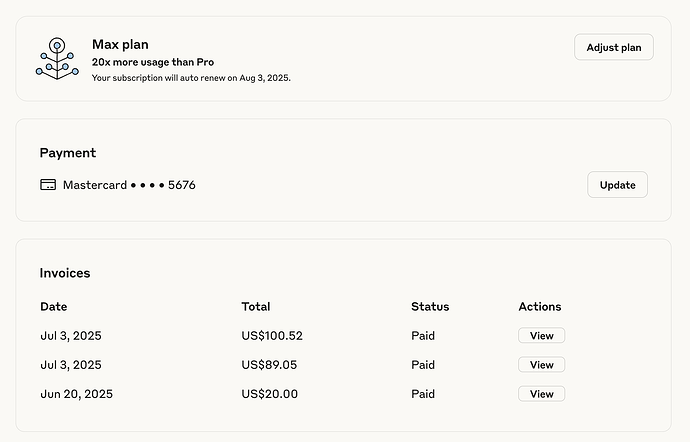Click the Max plan tree logo icon
Screen dimensions: 690x442
[x=57, y=59]
